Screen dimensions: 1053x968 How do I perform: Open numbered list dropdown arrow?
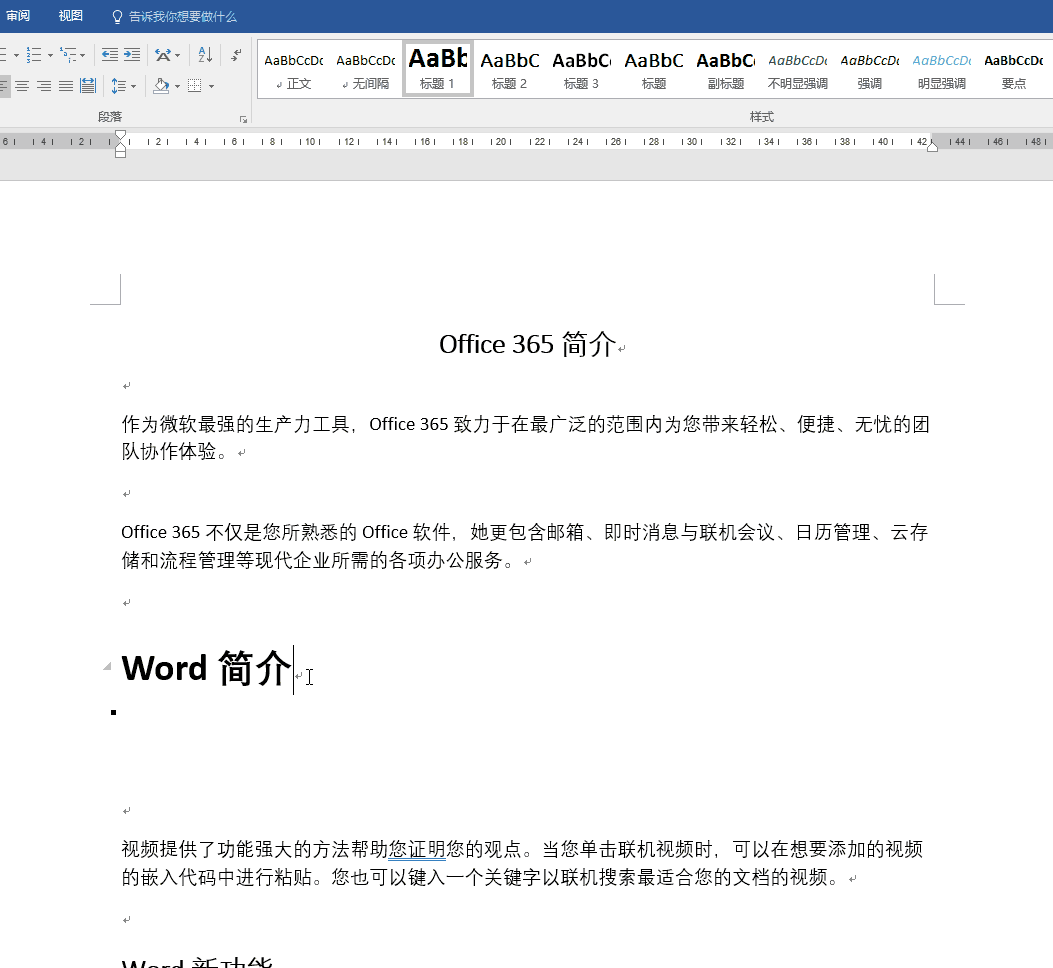[50, 55]
